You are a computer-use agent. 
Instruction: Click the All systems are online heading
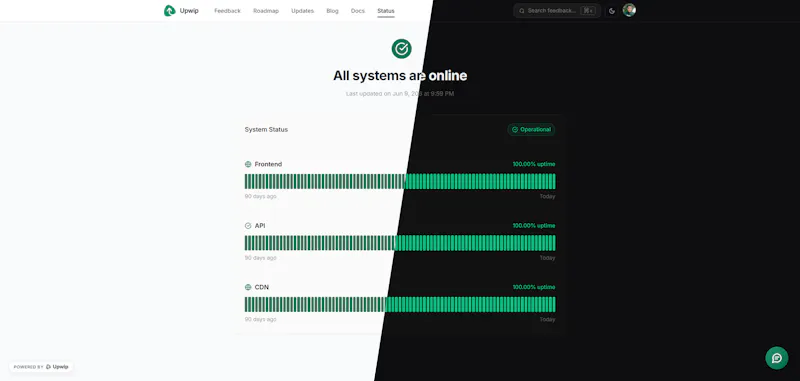400,75
